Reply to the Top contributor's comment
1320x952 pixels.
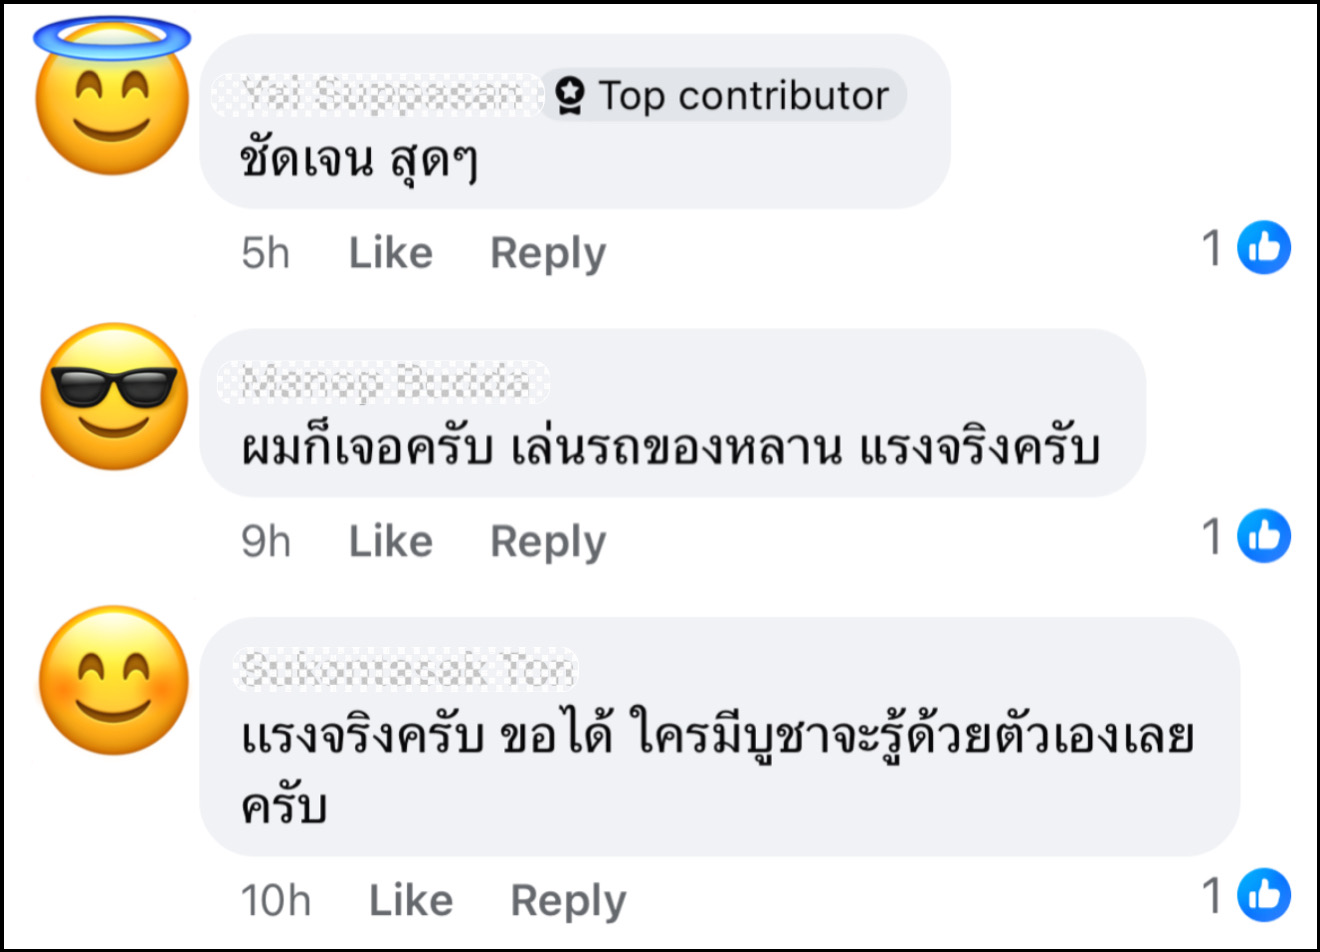[547, 253]
